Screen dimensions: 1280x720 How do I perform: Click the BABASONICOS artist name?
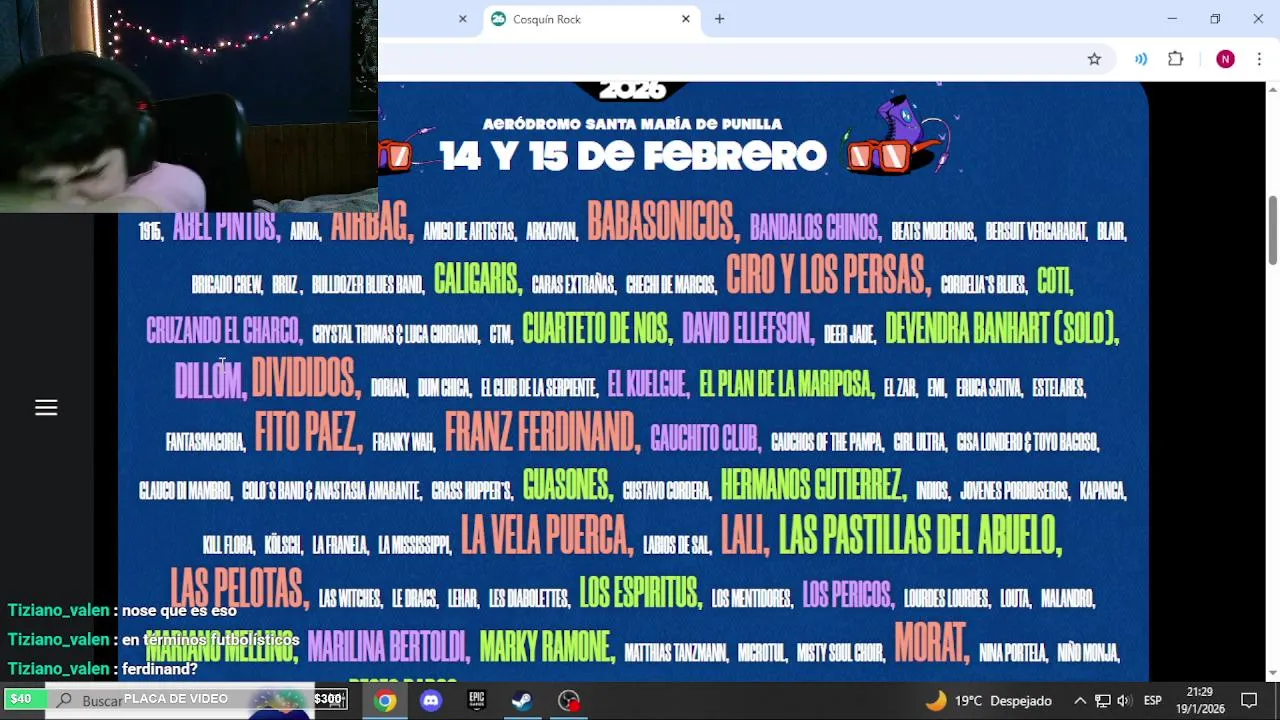coord(663,222)
